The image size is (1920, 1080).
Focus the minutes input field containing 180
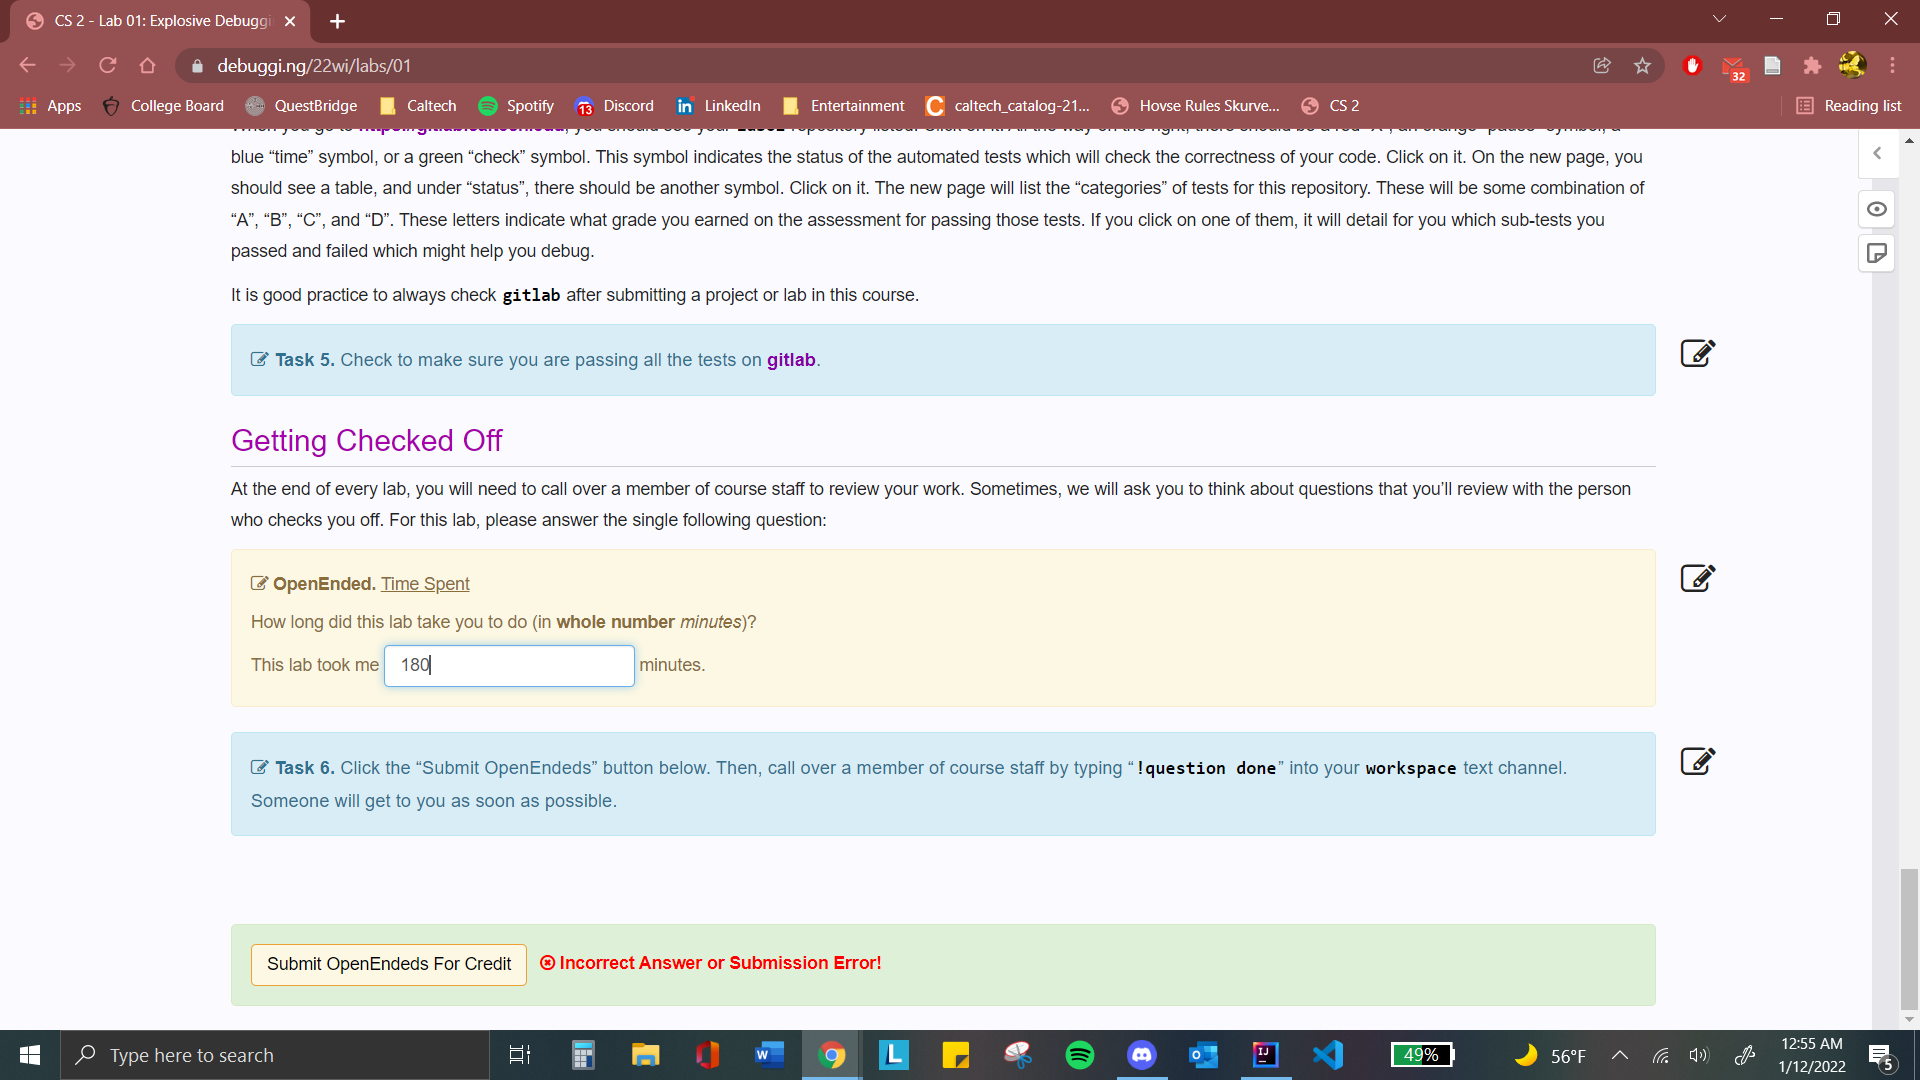coord(509,666)
